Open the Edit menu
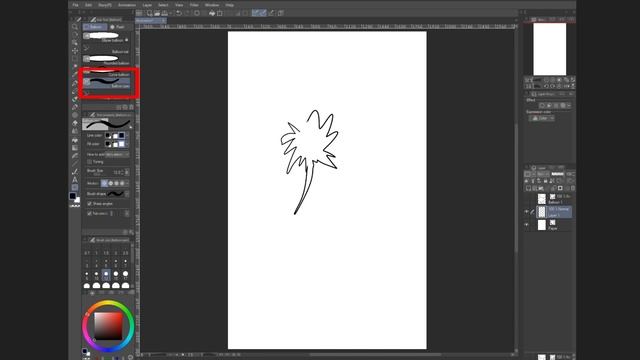Image resolution: width=640 pixels, height=360 pixels. [89, 5]
